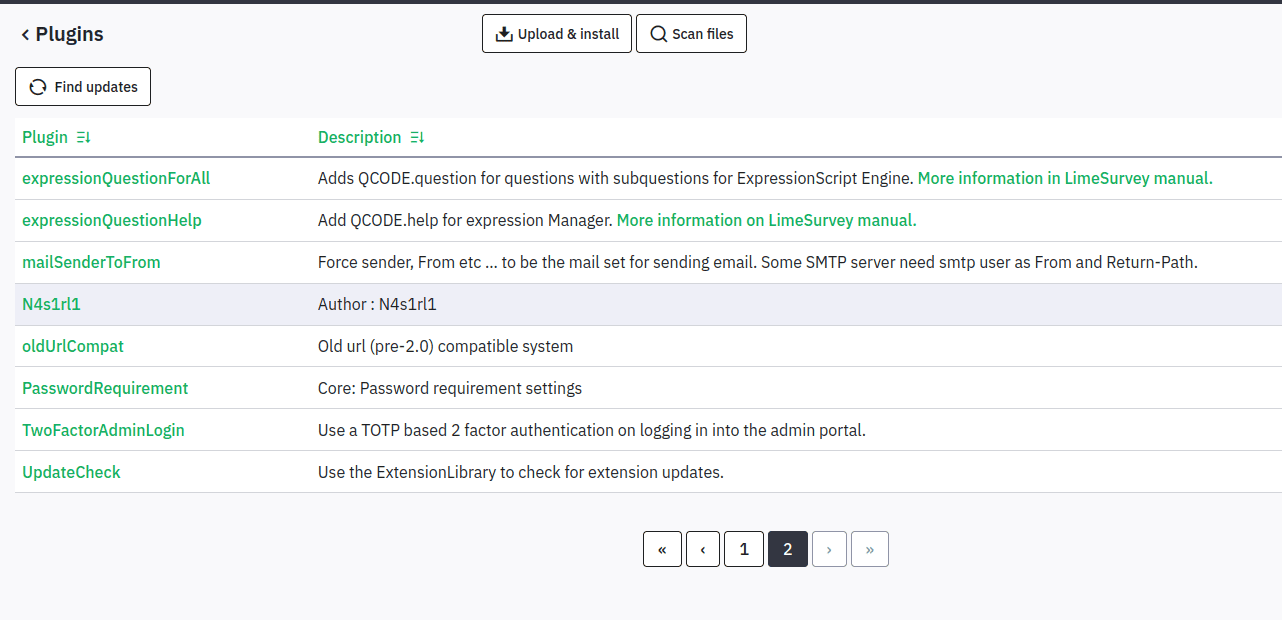The width and height of the screenshot is (1282, 620).
Task: Open the PasswordRequirement plugin
Action: click(105, 388)
